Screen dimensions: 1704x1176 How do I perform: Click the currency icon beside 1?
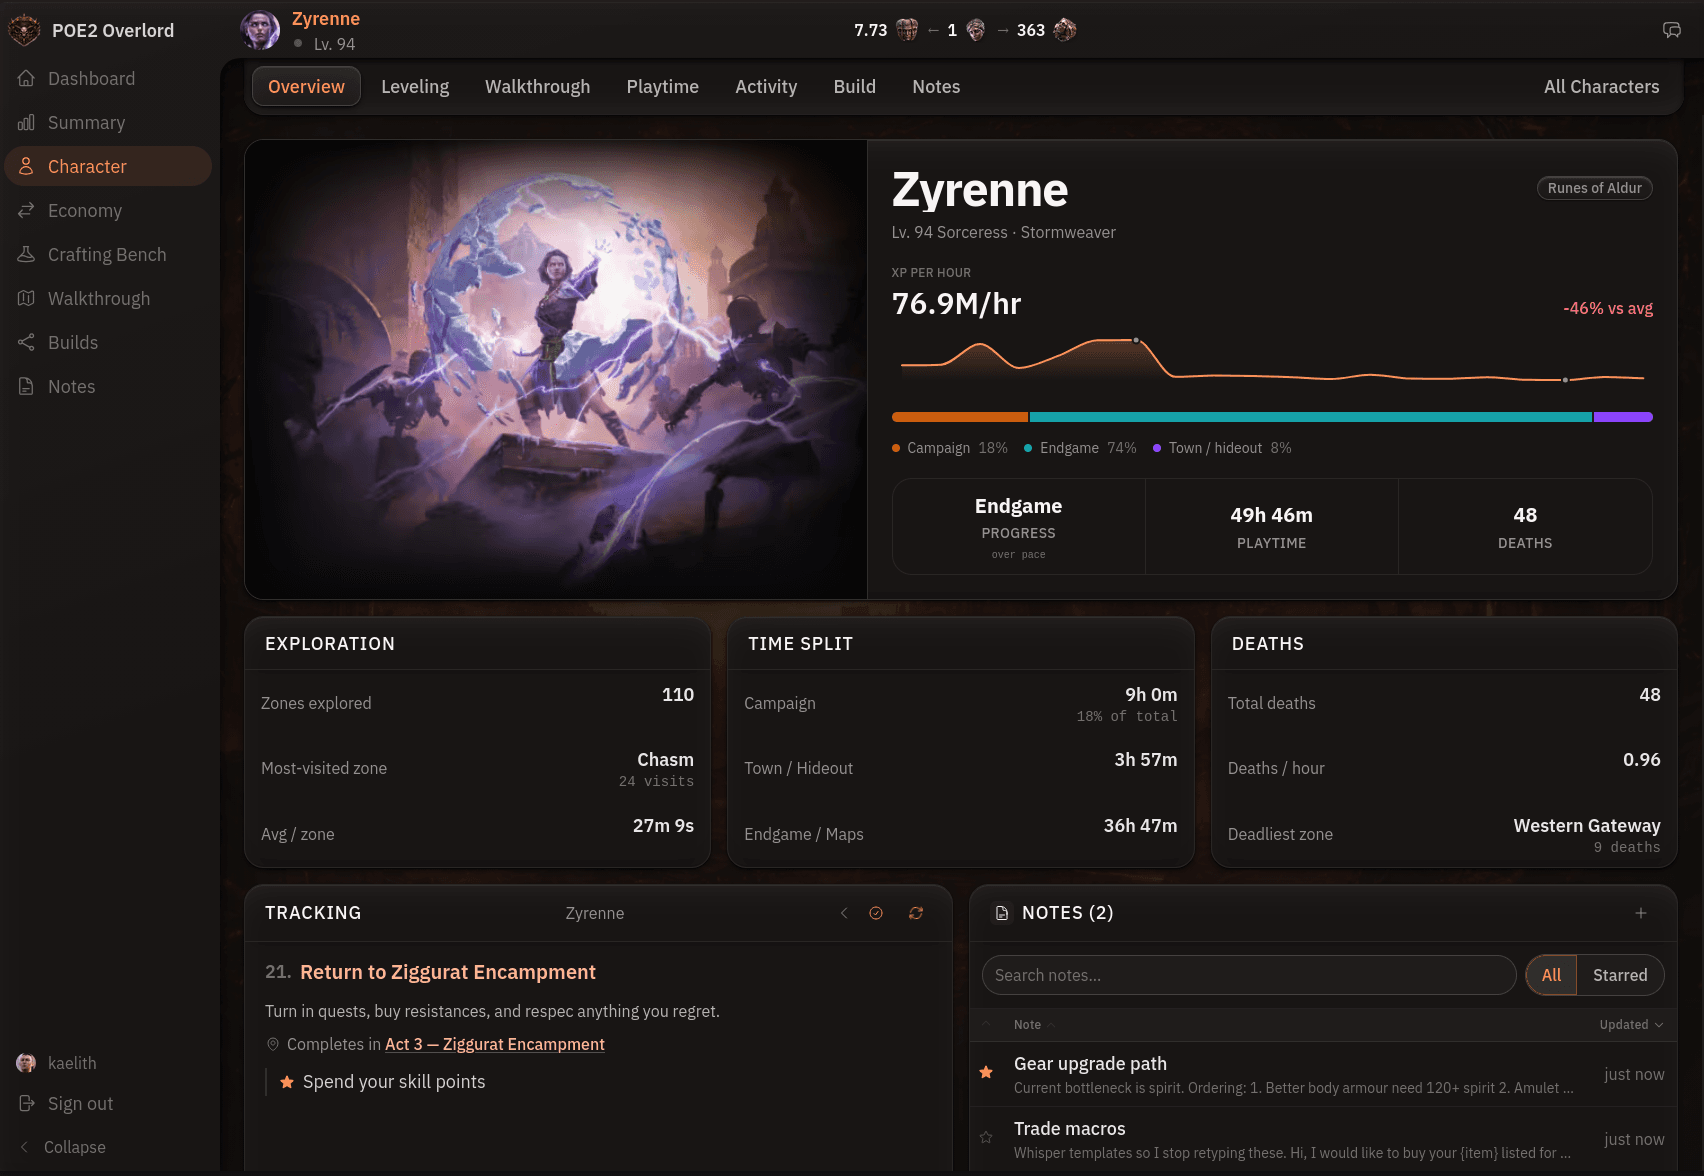[976, 30]
